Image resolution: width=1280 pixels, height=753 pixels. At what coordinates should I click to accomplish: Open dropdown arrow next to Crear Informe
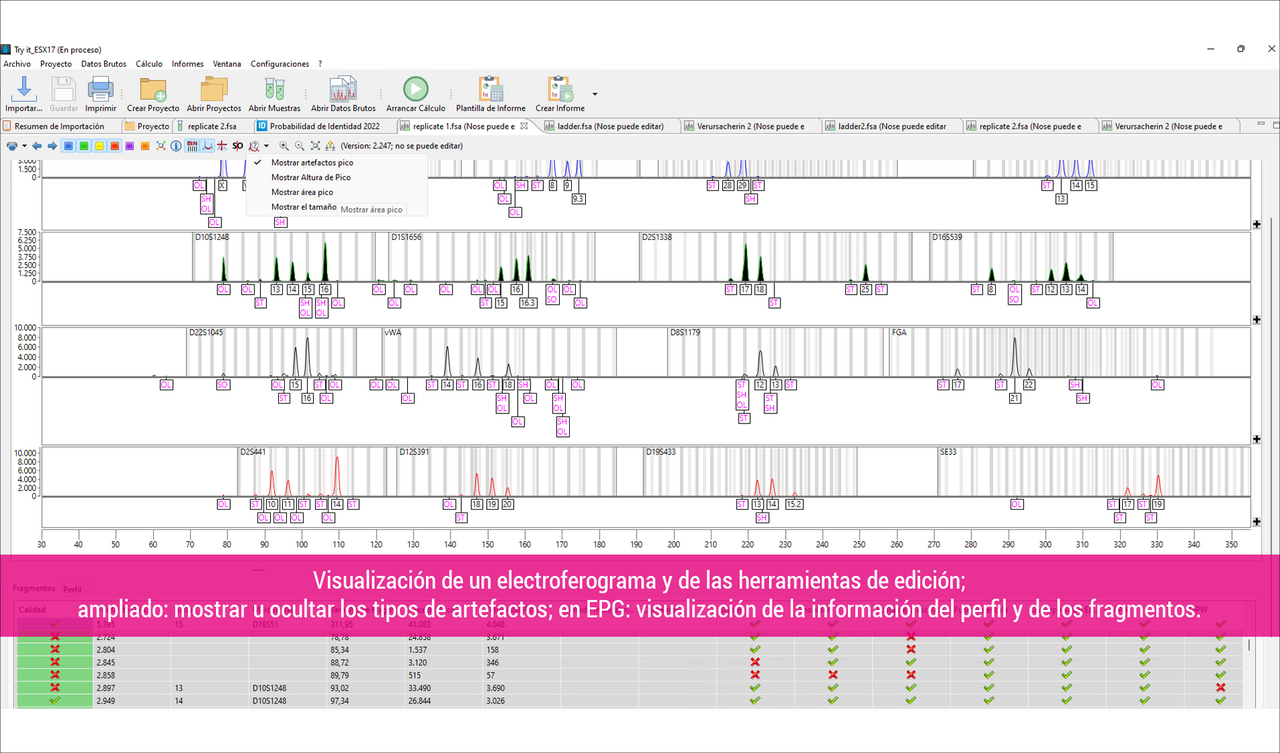tap(595, 94)
